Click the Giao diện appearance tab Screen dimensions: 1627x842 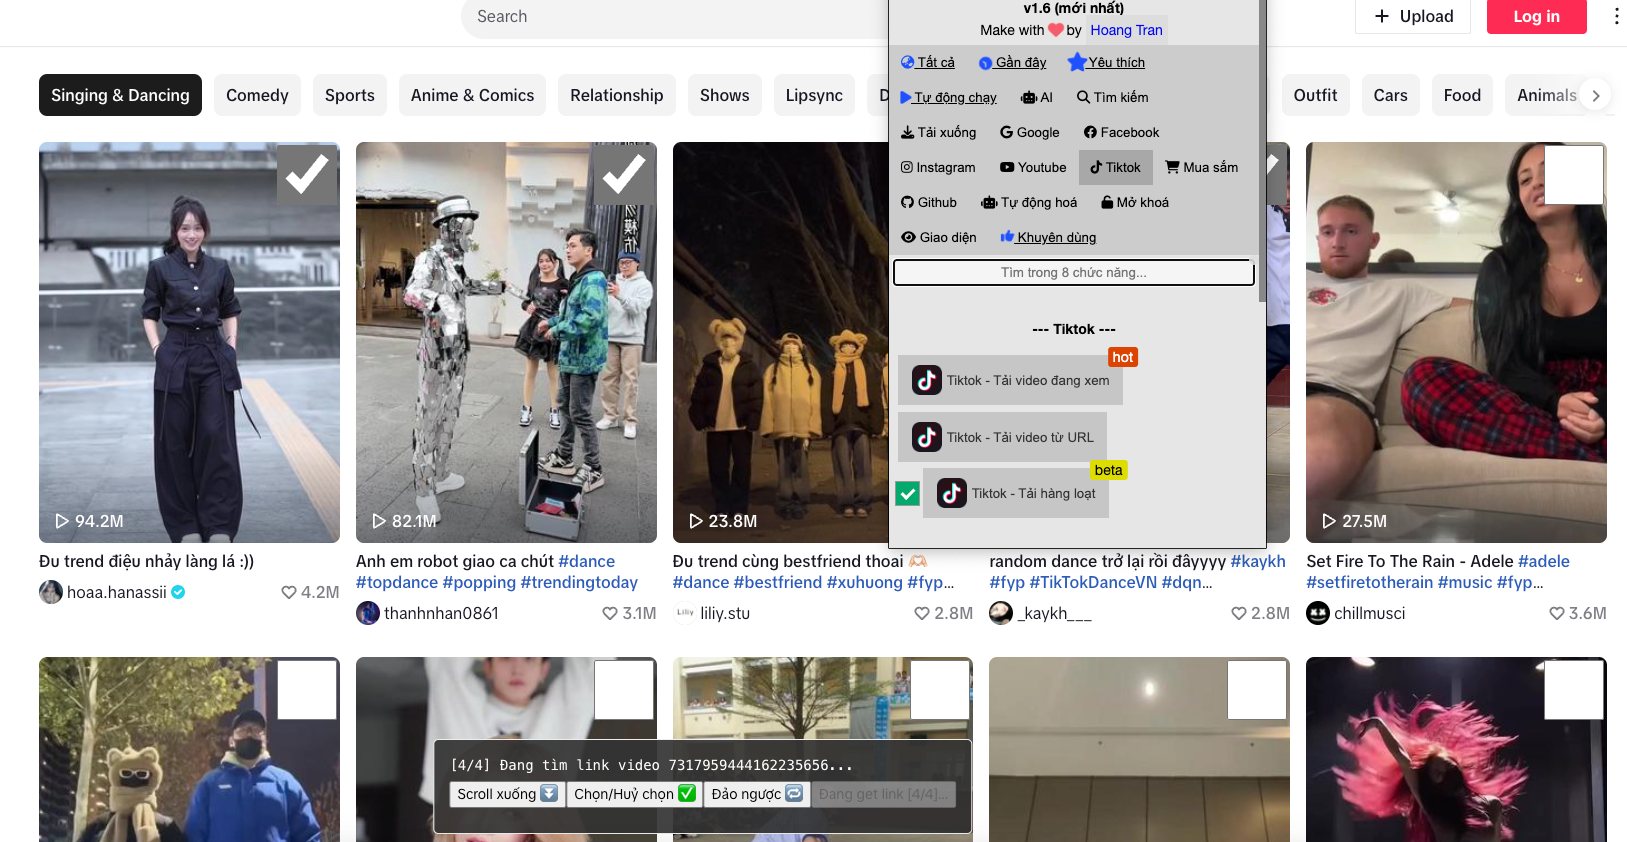coord(938,238)
